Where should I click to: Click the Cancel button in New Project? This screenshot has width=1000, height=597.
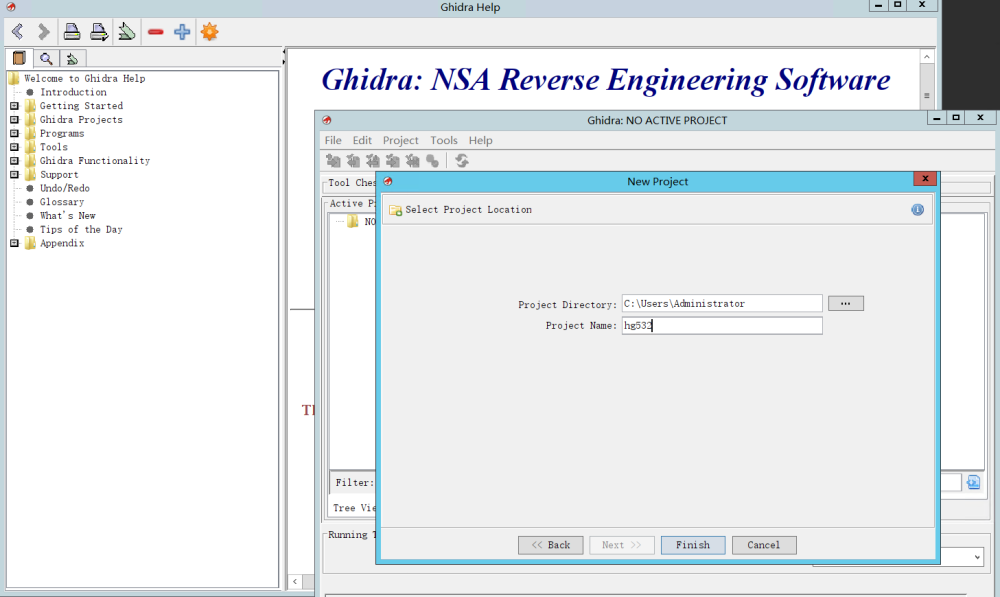tap(763, 545)
